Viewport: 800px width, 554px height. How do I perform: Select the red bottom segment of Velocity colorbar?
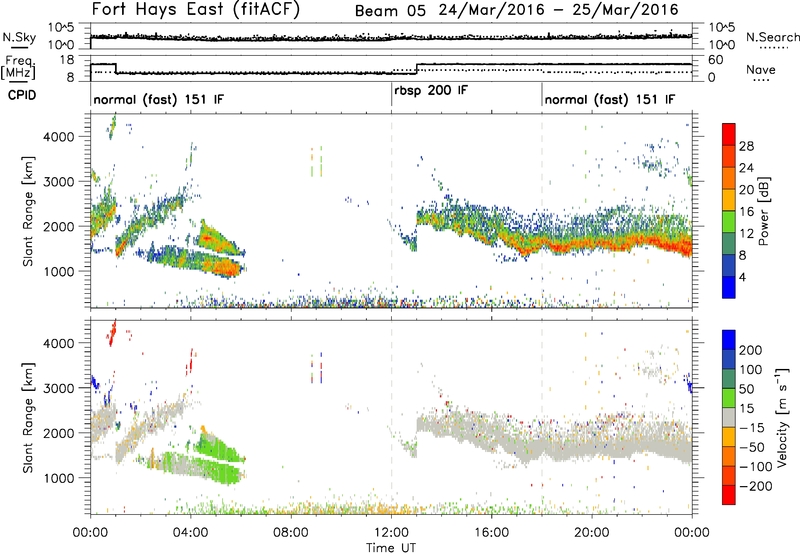click(x=729, y=495)
